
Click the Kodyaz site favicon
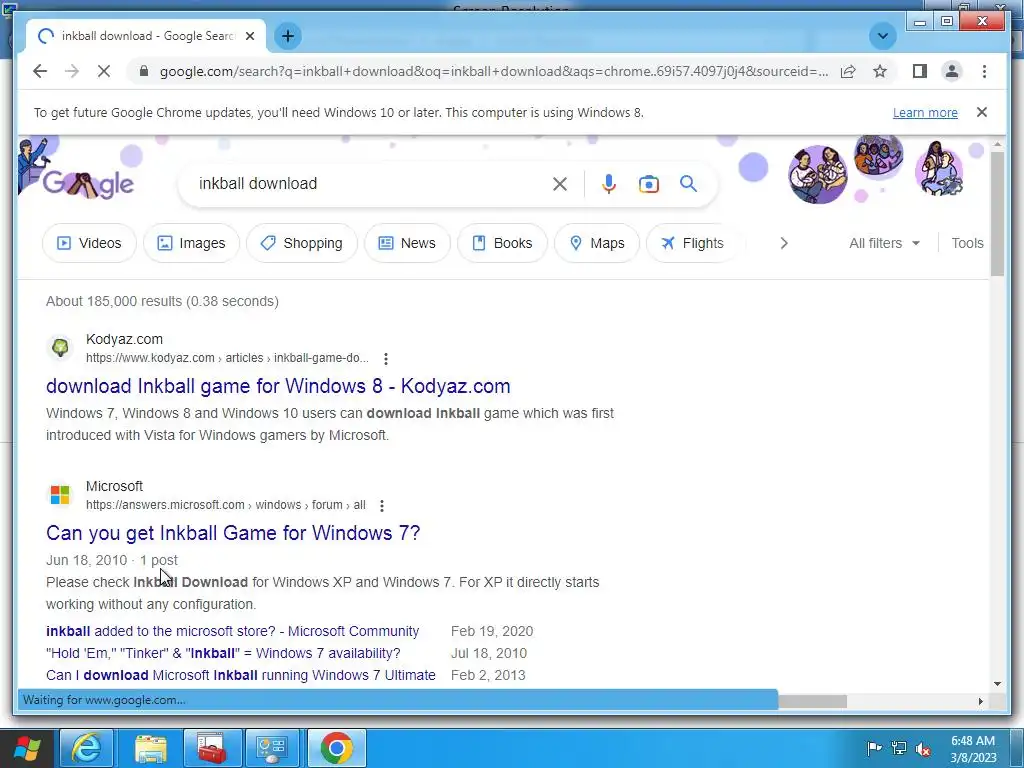point(60,347)
